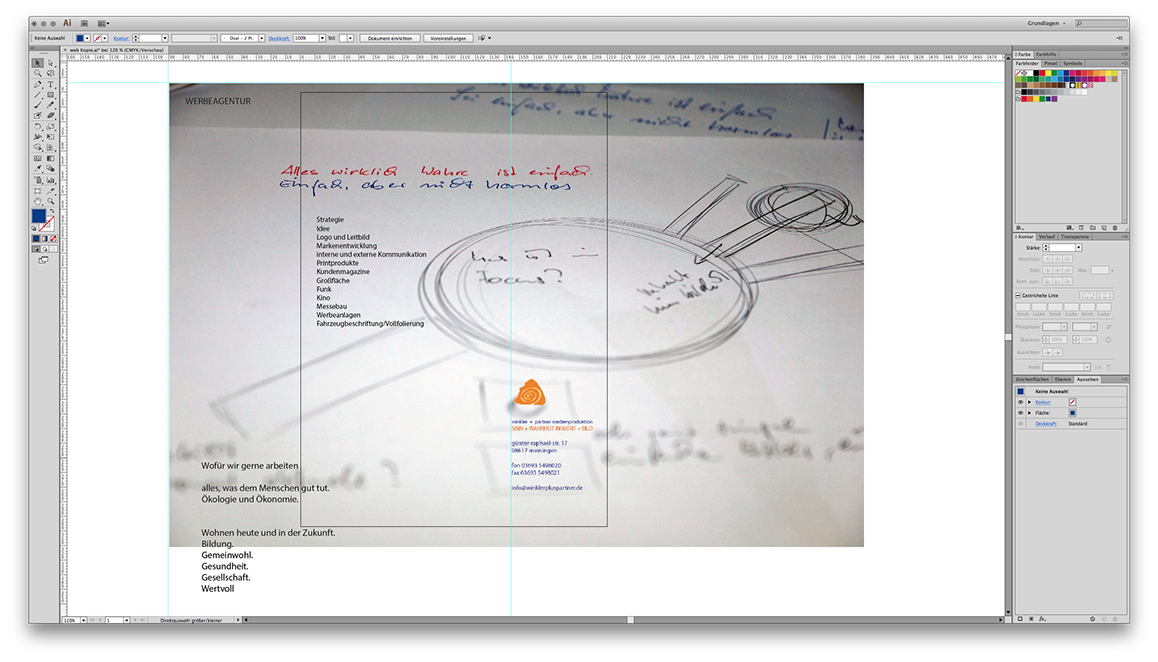Expand the Kontur row in Aussehen panel
The image size is (1158, 662).
(x=1029, y=402)
